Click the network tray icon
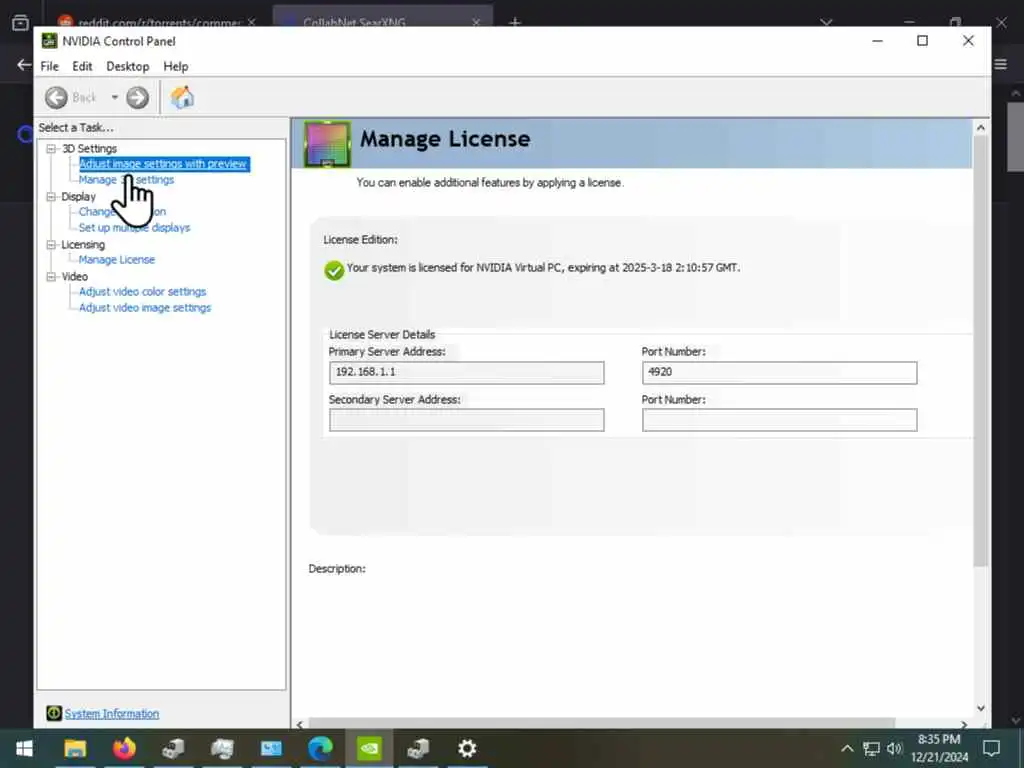This screenshot has width=1024, height=768. (871, 748)
